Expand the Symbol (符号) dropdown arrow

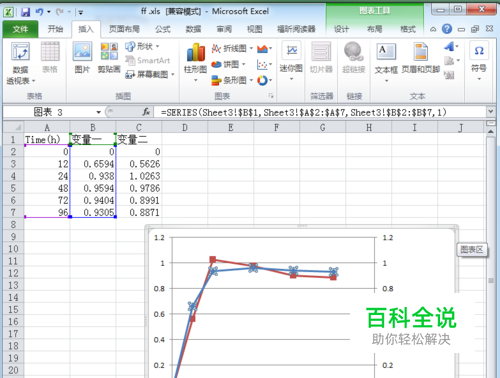pyautogui.click(x=479, y=79)
